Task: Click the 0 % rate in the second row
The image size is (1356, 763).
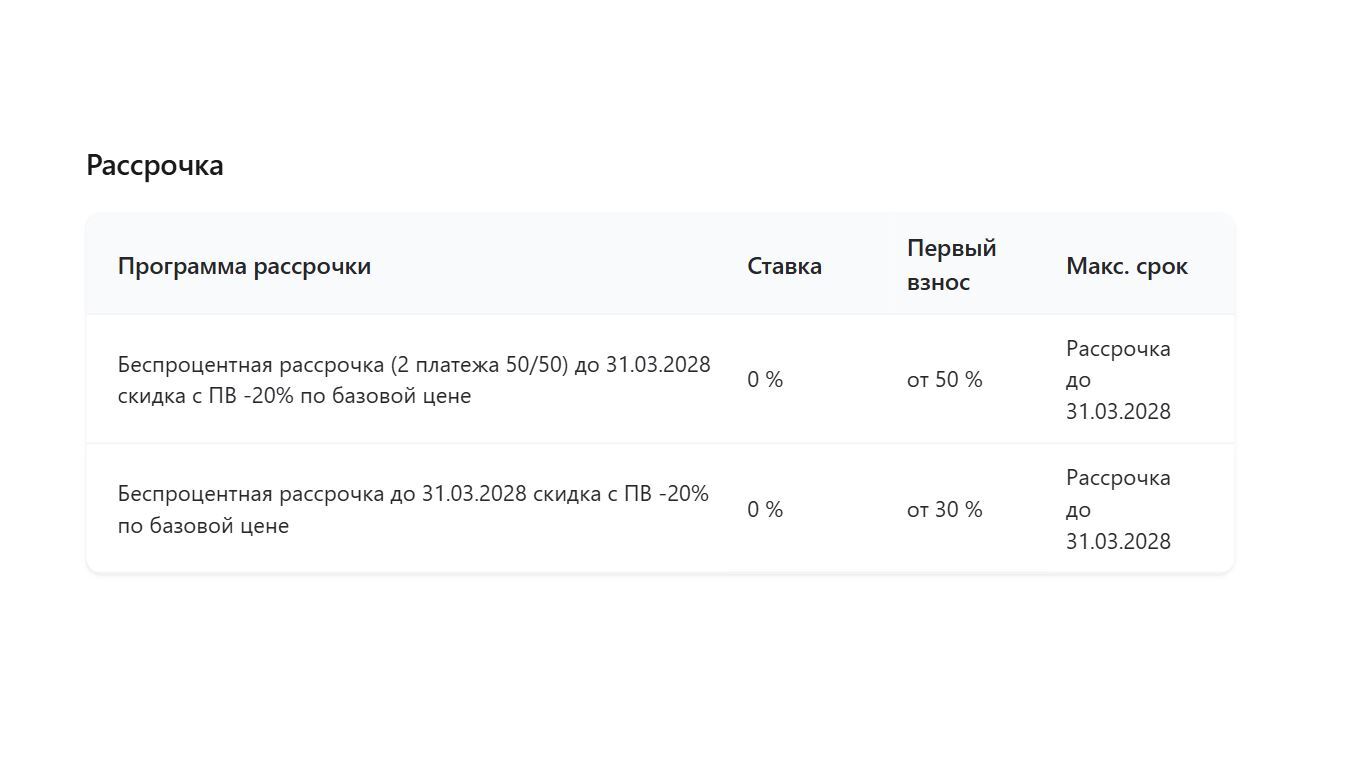Action: 765,510
